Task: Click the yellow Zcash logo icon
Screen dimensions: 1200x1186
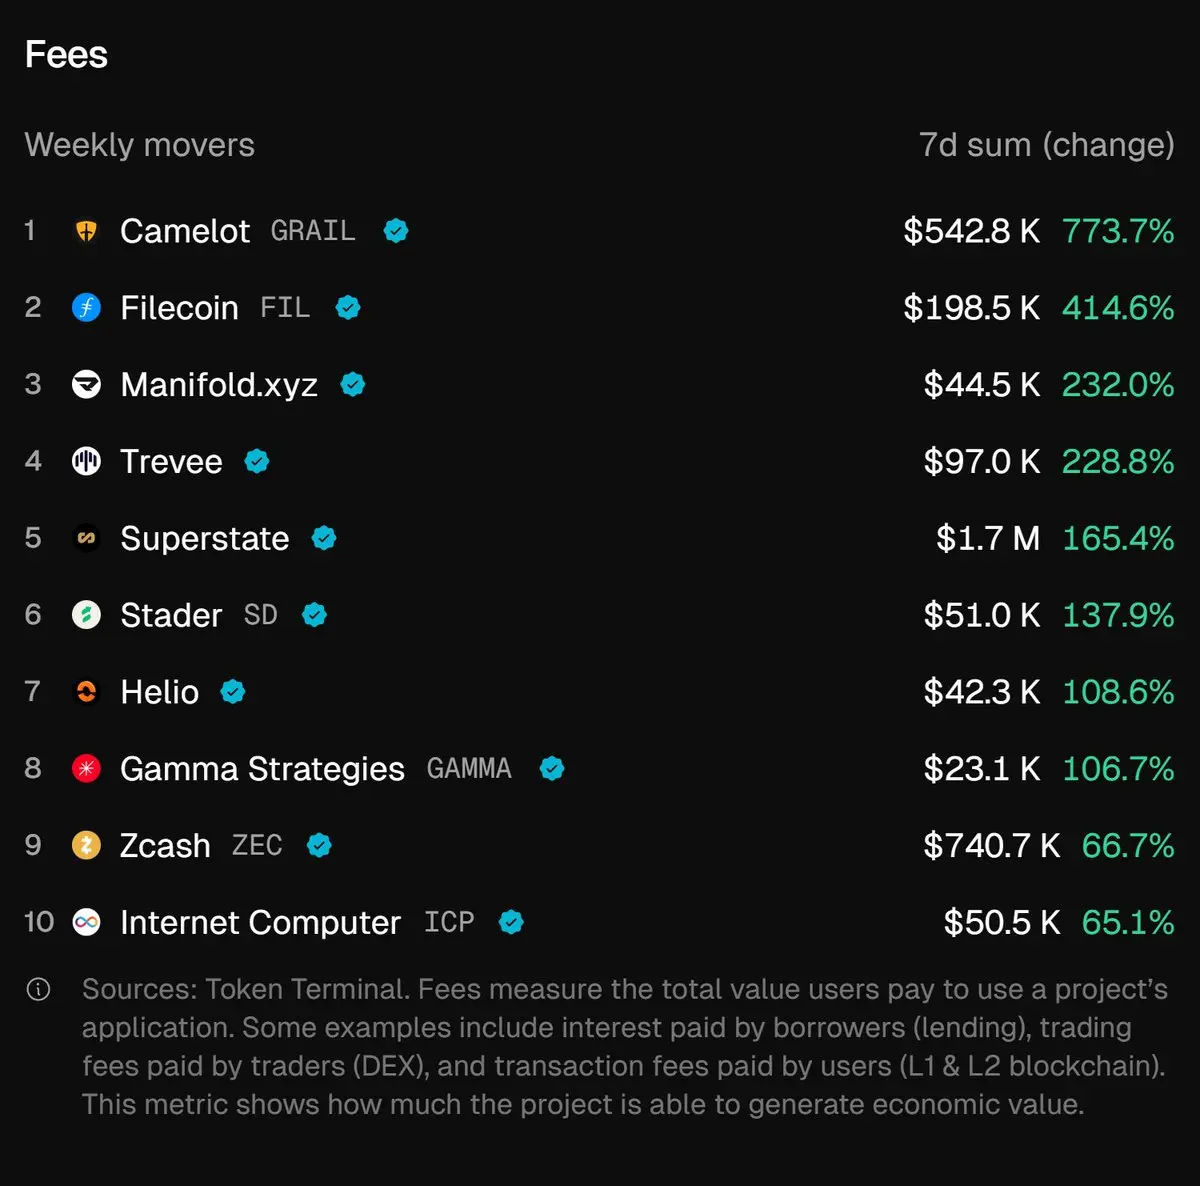Action: pyautogui.click(x=87, y=846)
